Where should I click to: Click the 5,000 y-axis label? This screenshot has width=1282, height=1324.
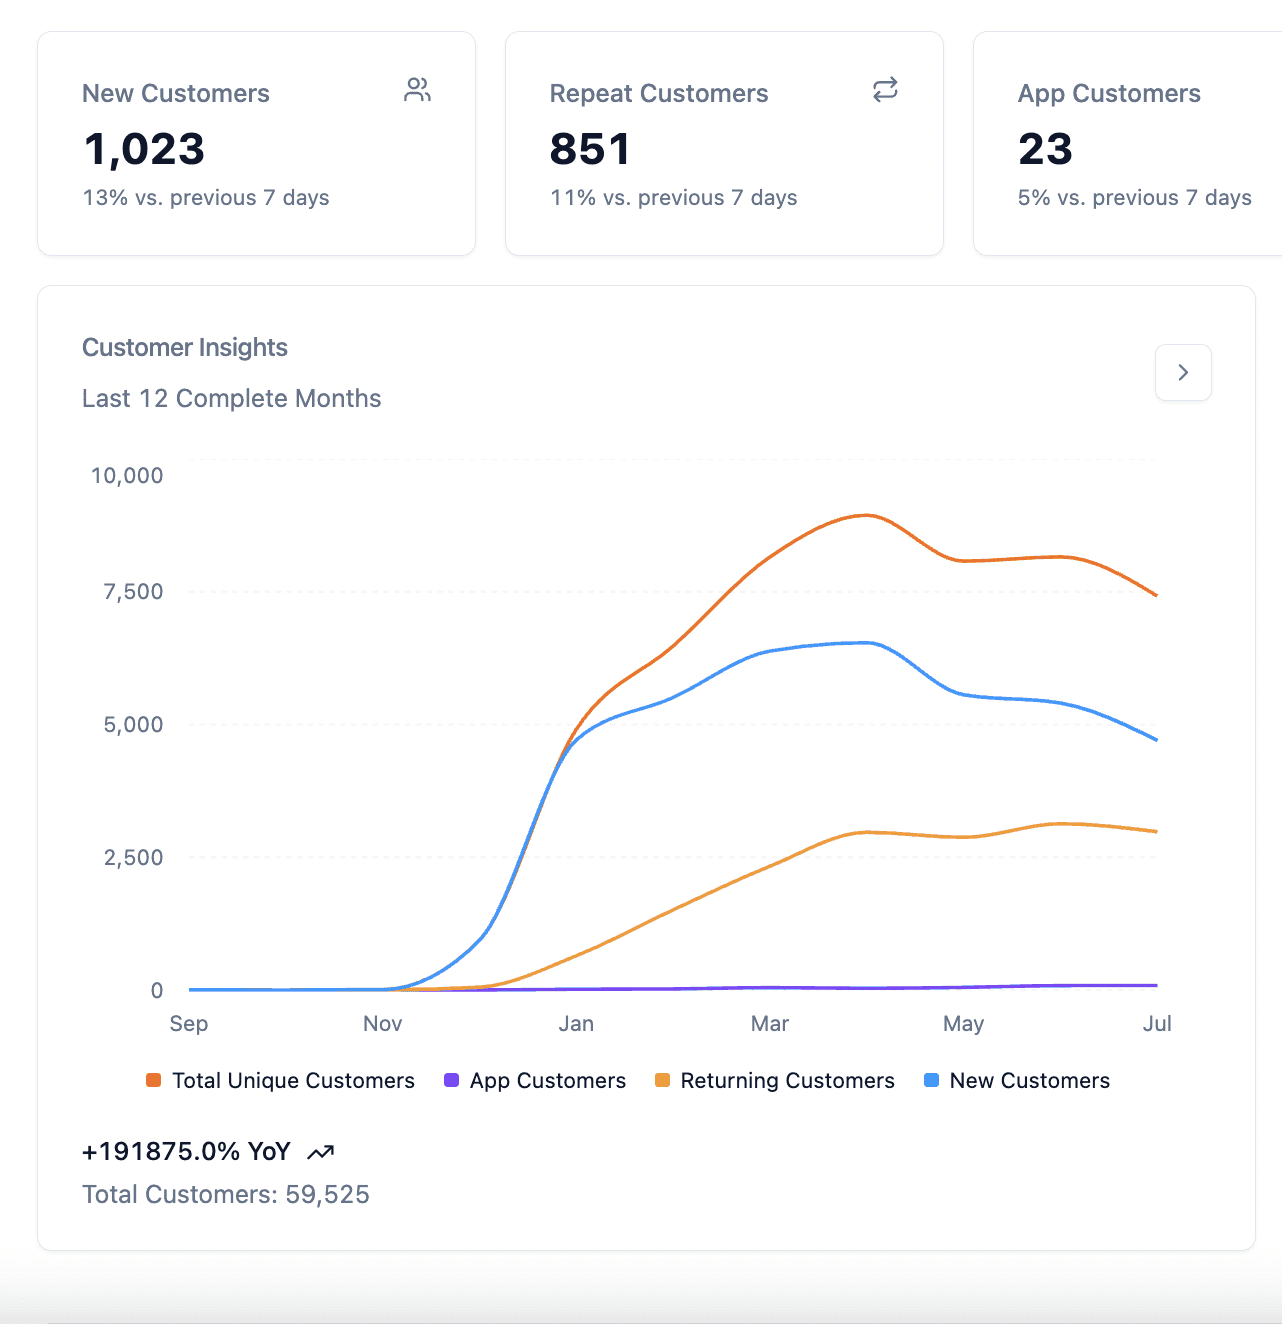[x=133, y=725]
